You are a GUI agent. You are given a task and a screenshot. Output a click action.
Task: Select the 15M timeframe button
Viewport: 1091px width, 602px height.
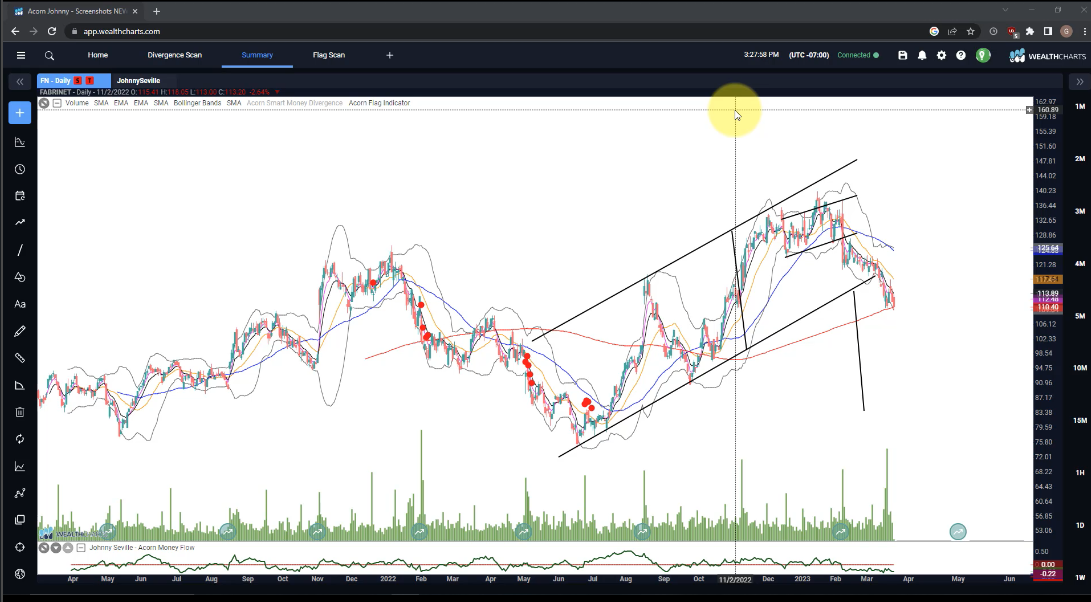[x=1080, y=420]
